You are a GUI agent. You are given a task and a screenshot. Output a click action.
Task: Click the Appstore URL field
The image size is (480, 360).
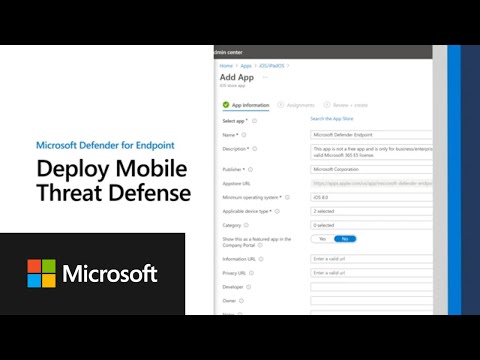click(371, 183)
